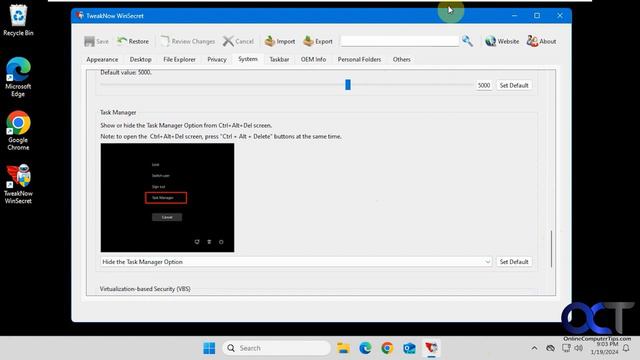Click the Import toolbar button
Image resolution: width=640 pixels, height=360 pixels.
[280, 41]
